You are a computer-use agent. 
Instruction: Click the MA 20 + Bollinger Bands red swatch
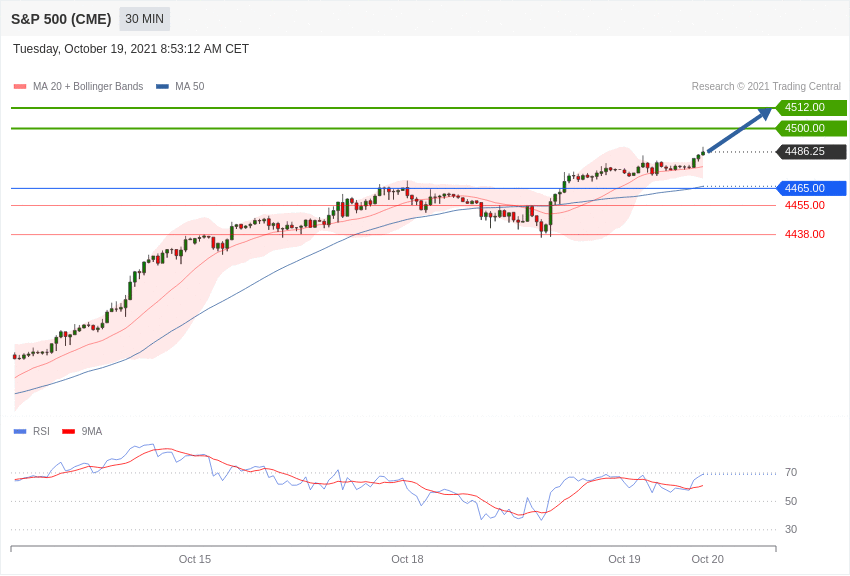click(20, 87)
